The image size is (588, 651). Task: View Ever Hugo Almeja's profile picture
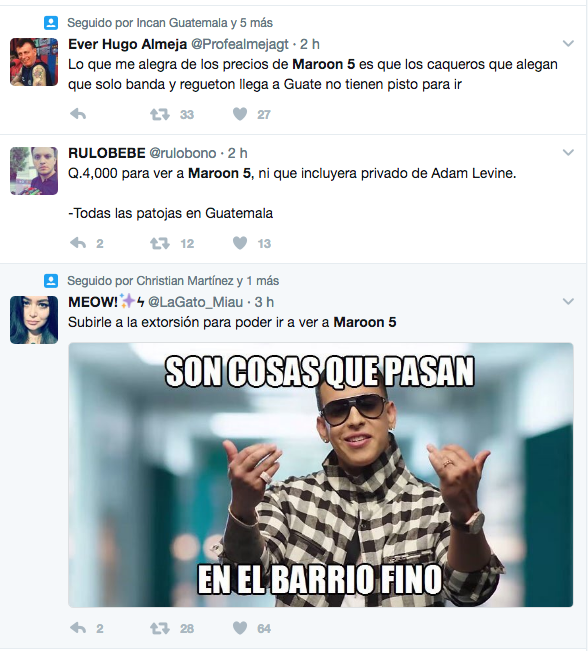(34, 62)
